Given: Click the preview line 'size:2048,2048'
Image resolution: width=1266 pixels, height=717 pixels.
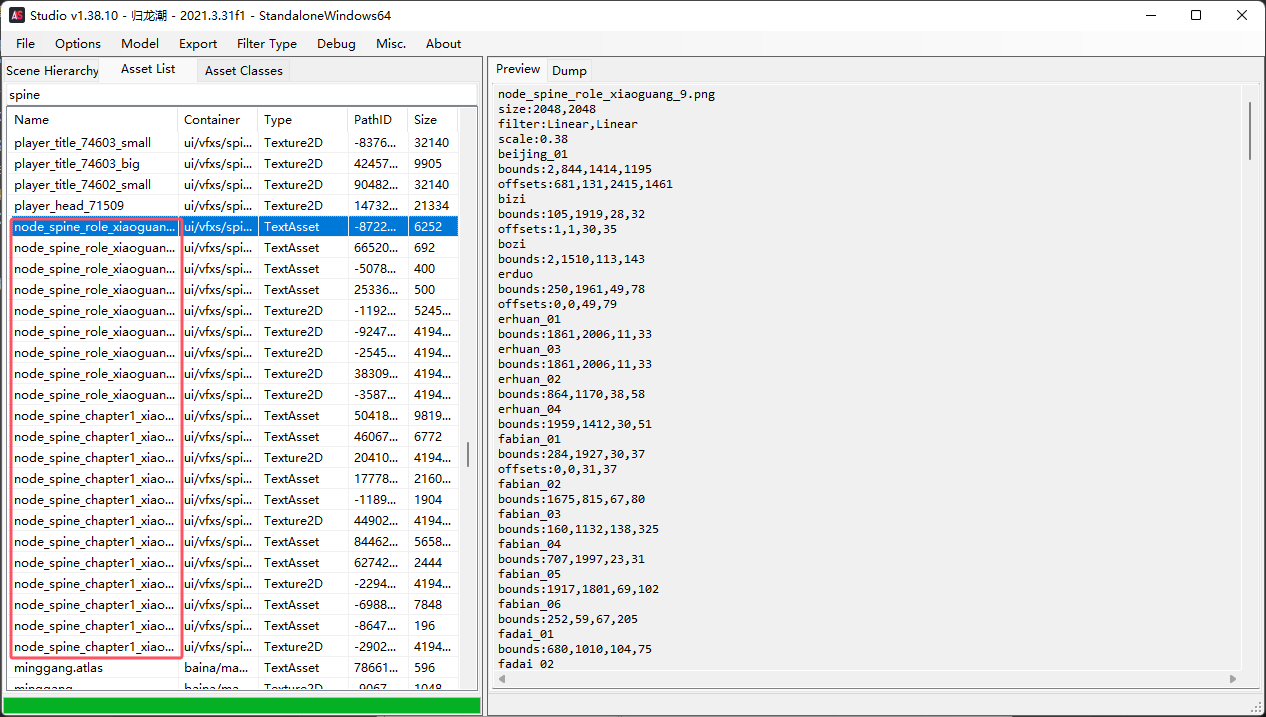Looking at the screenshot, I should click(x=547, y=109).
